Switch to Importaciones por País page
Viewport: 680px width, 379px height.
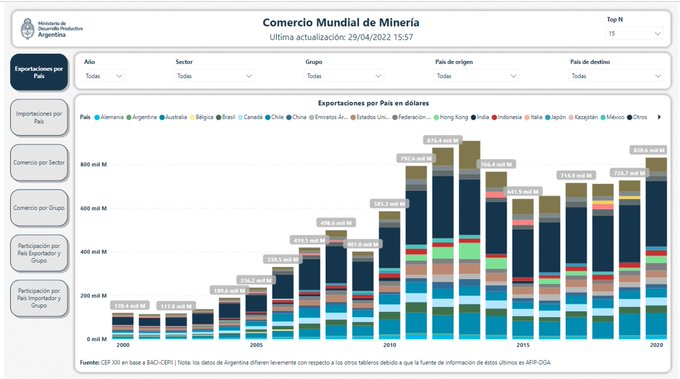39,118
